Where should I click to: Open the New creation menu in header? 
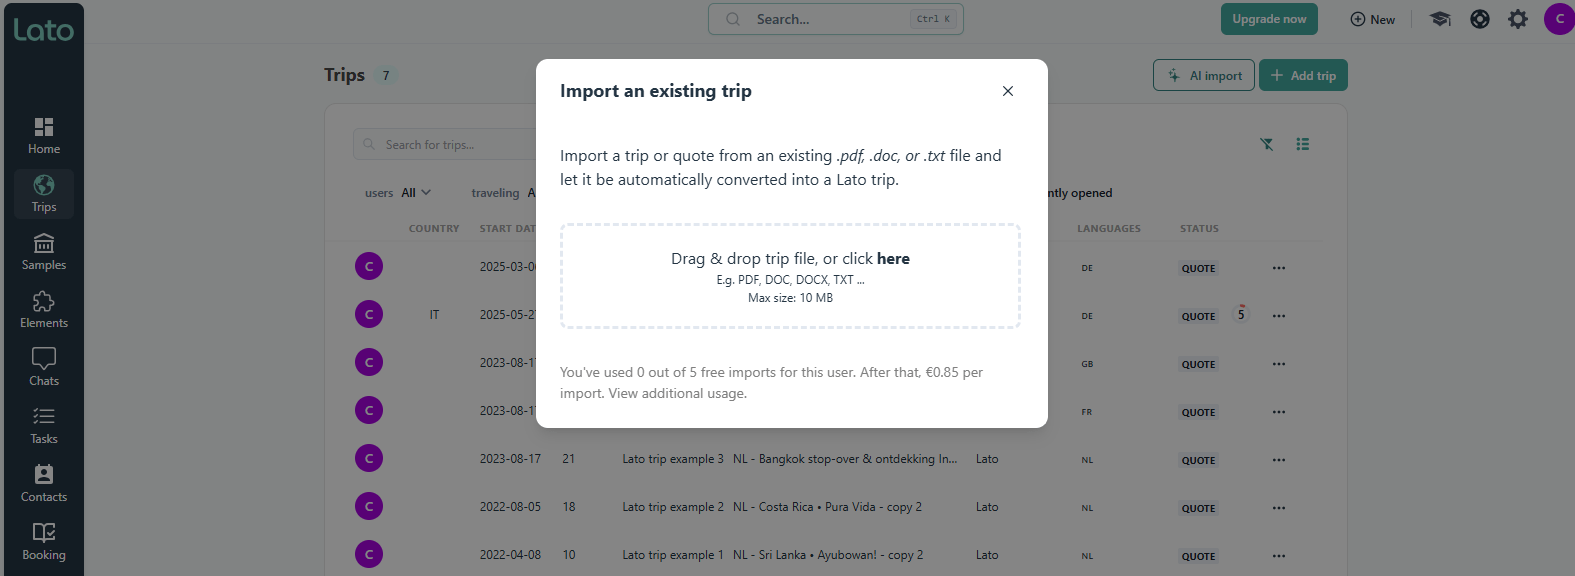pos(1372,19)
